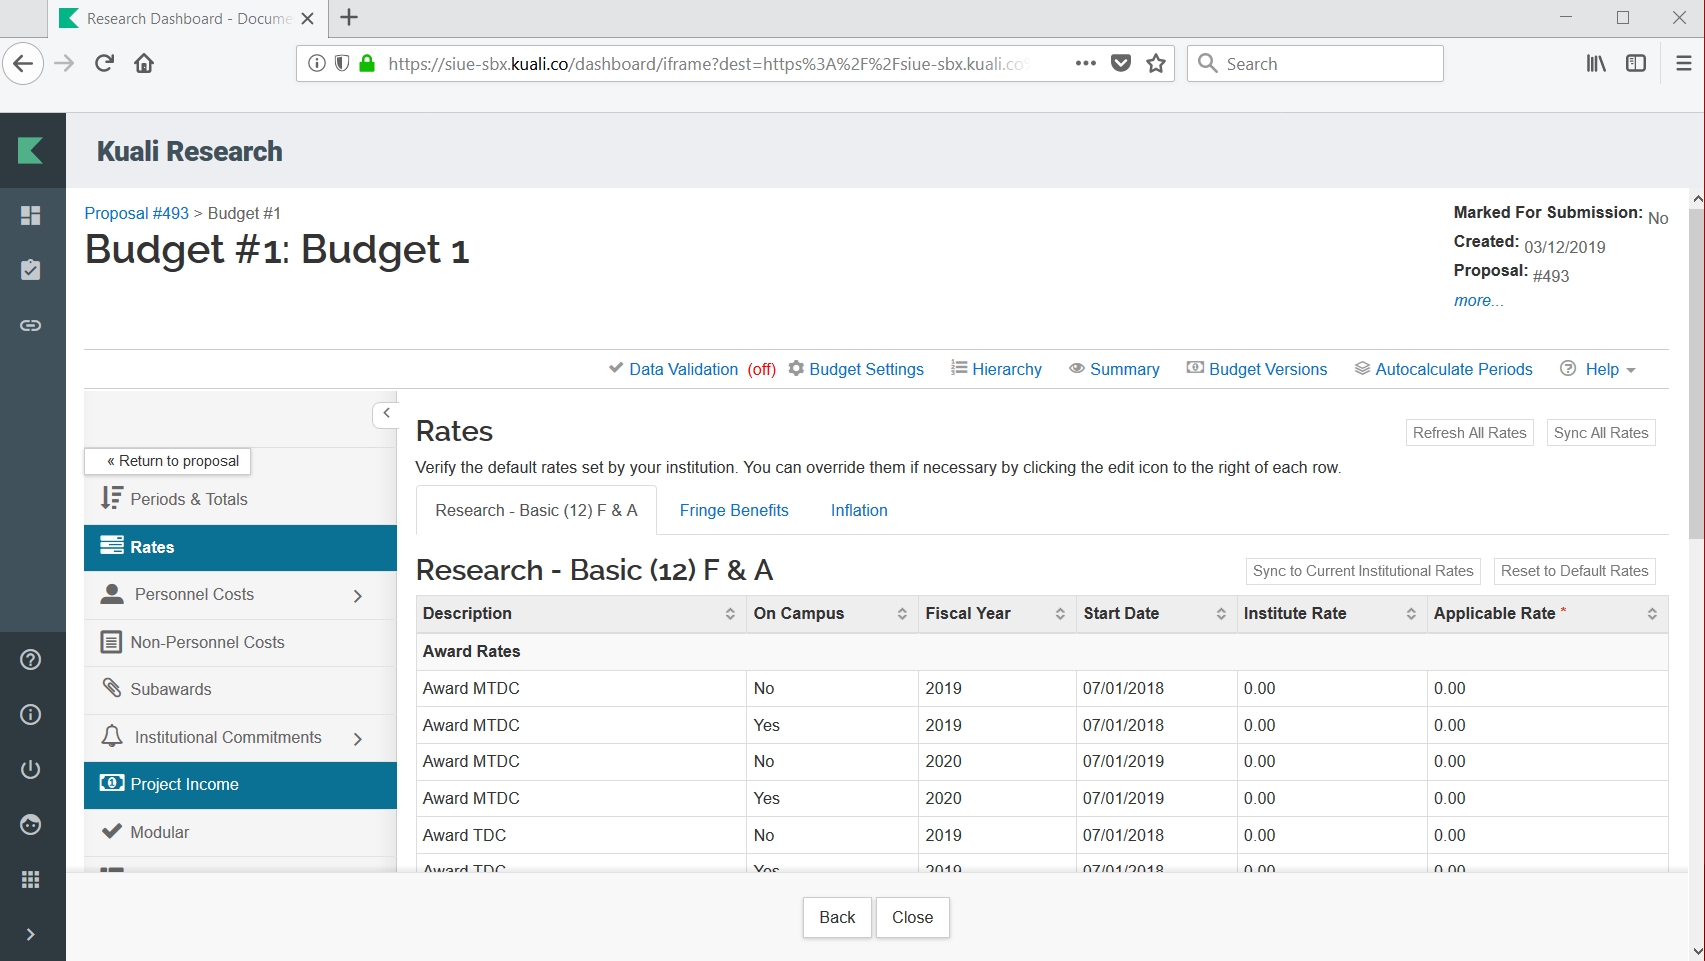Open the apps grid icon near the sidebar bottom
Viewport: 1705px width, 961px height.
point(31,879)
